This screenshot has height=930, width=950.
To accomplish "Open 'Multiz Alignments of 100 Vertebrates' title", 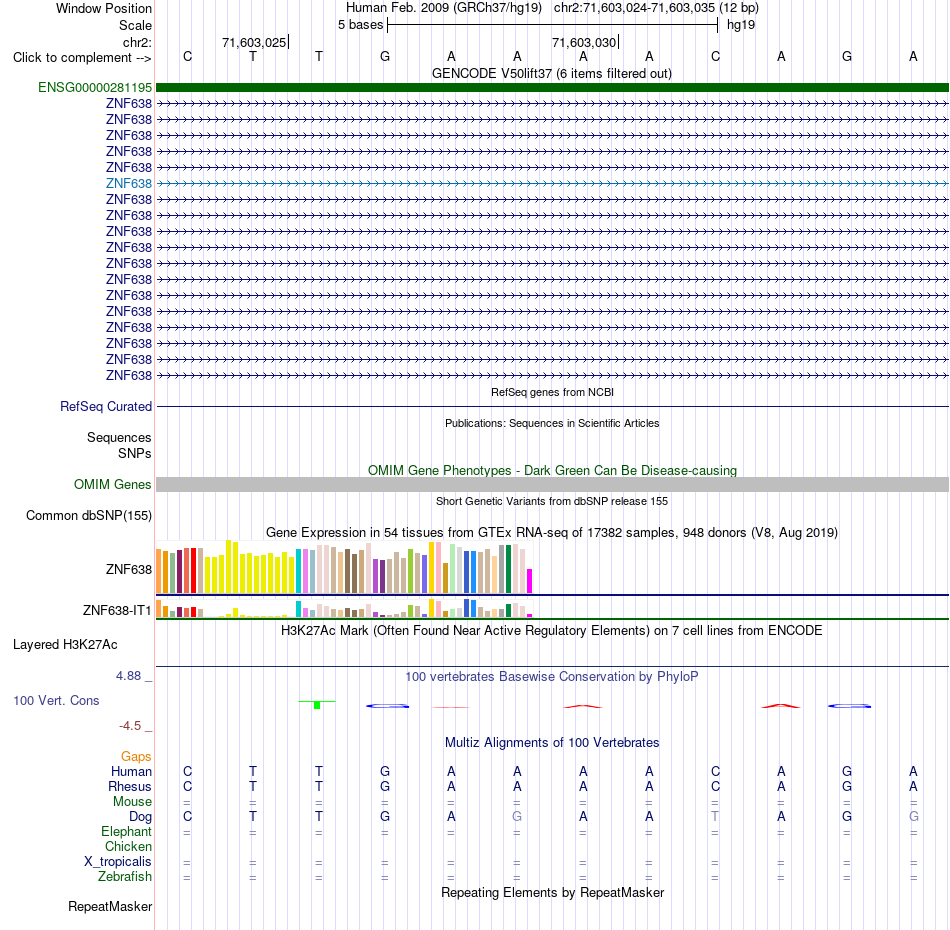I will coord(552,742).
